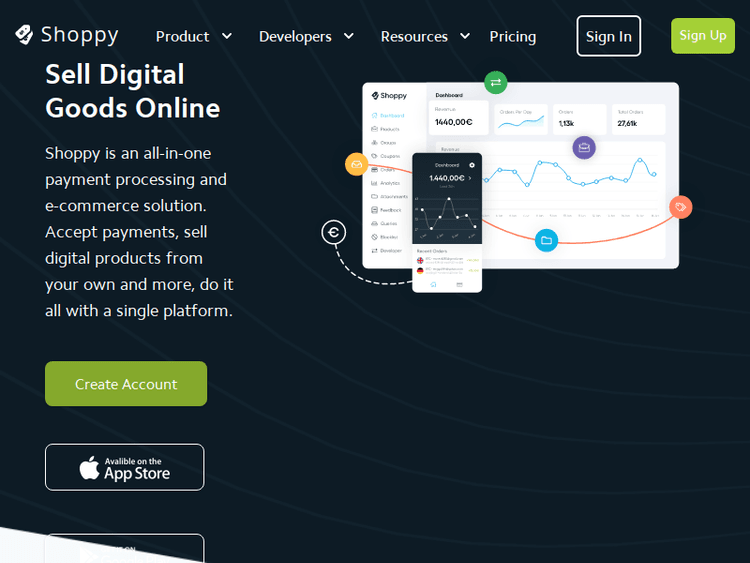Click the Create Account button
750x563 pixels.
coord(126,384)
